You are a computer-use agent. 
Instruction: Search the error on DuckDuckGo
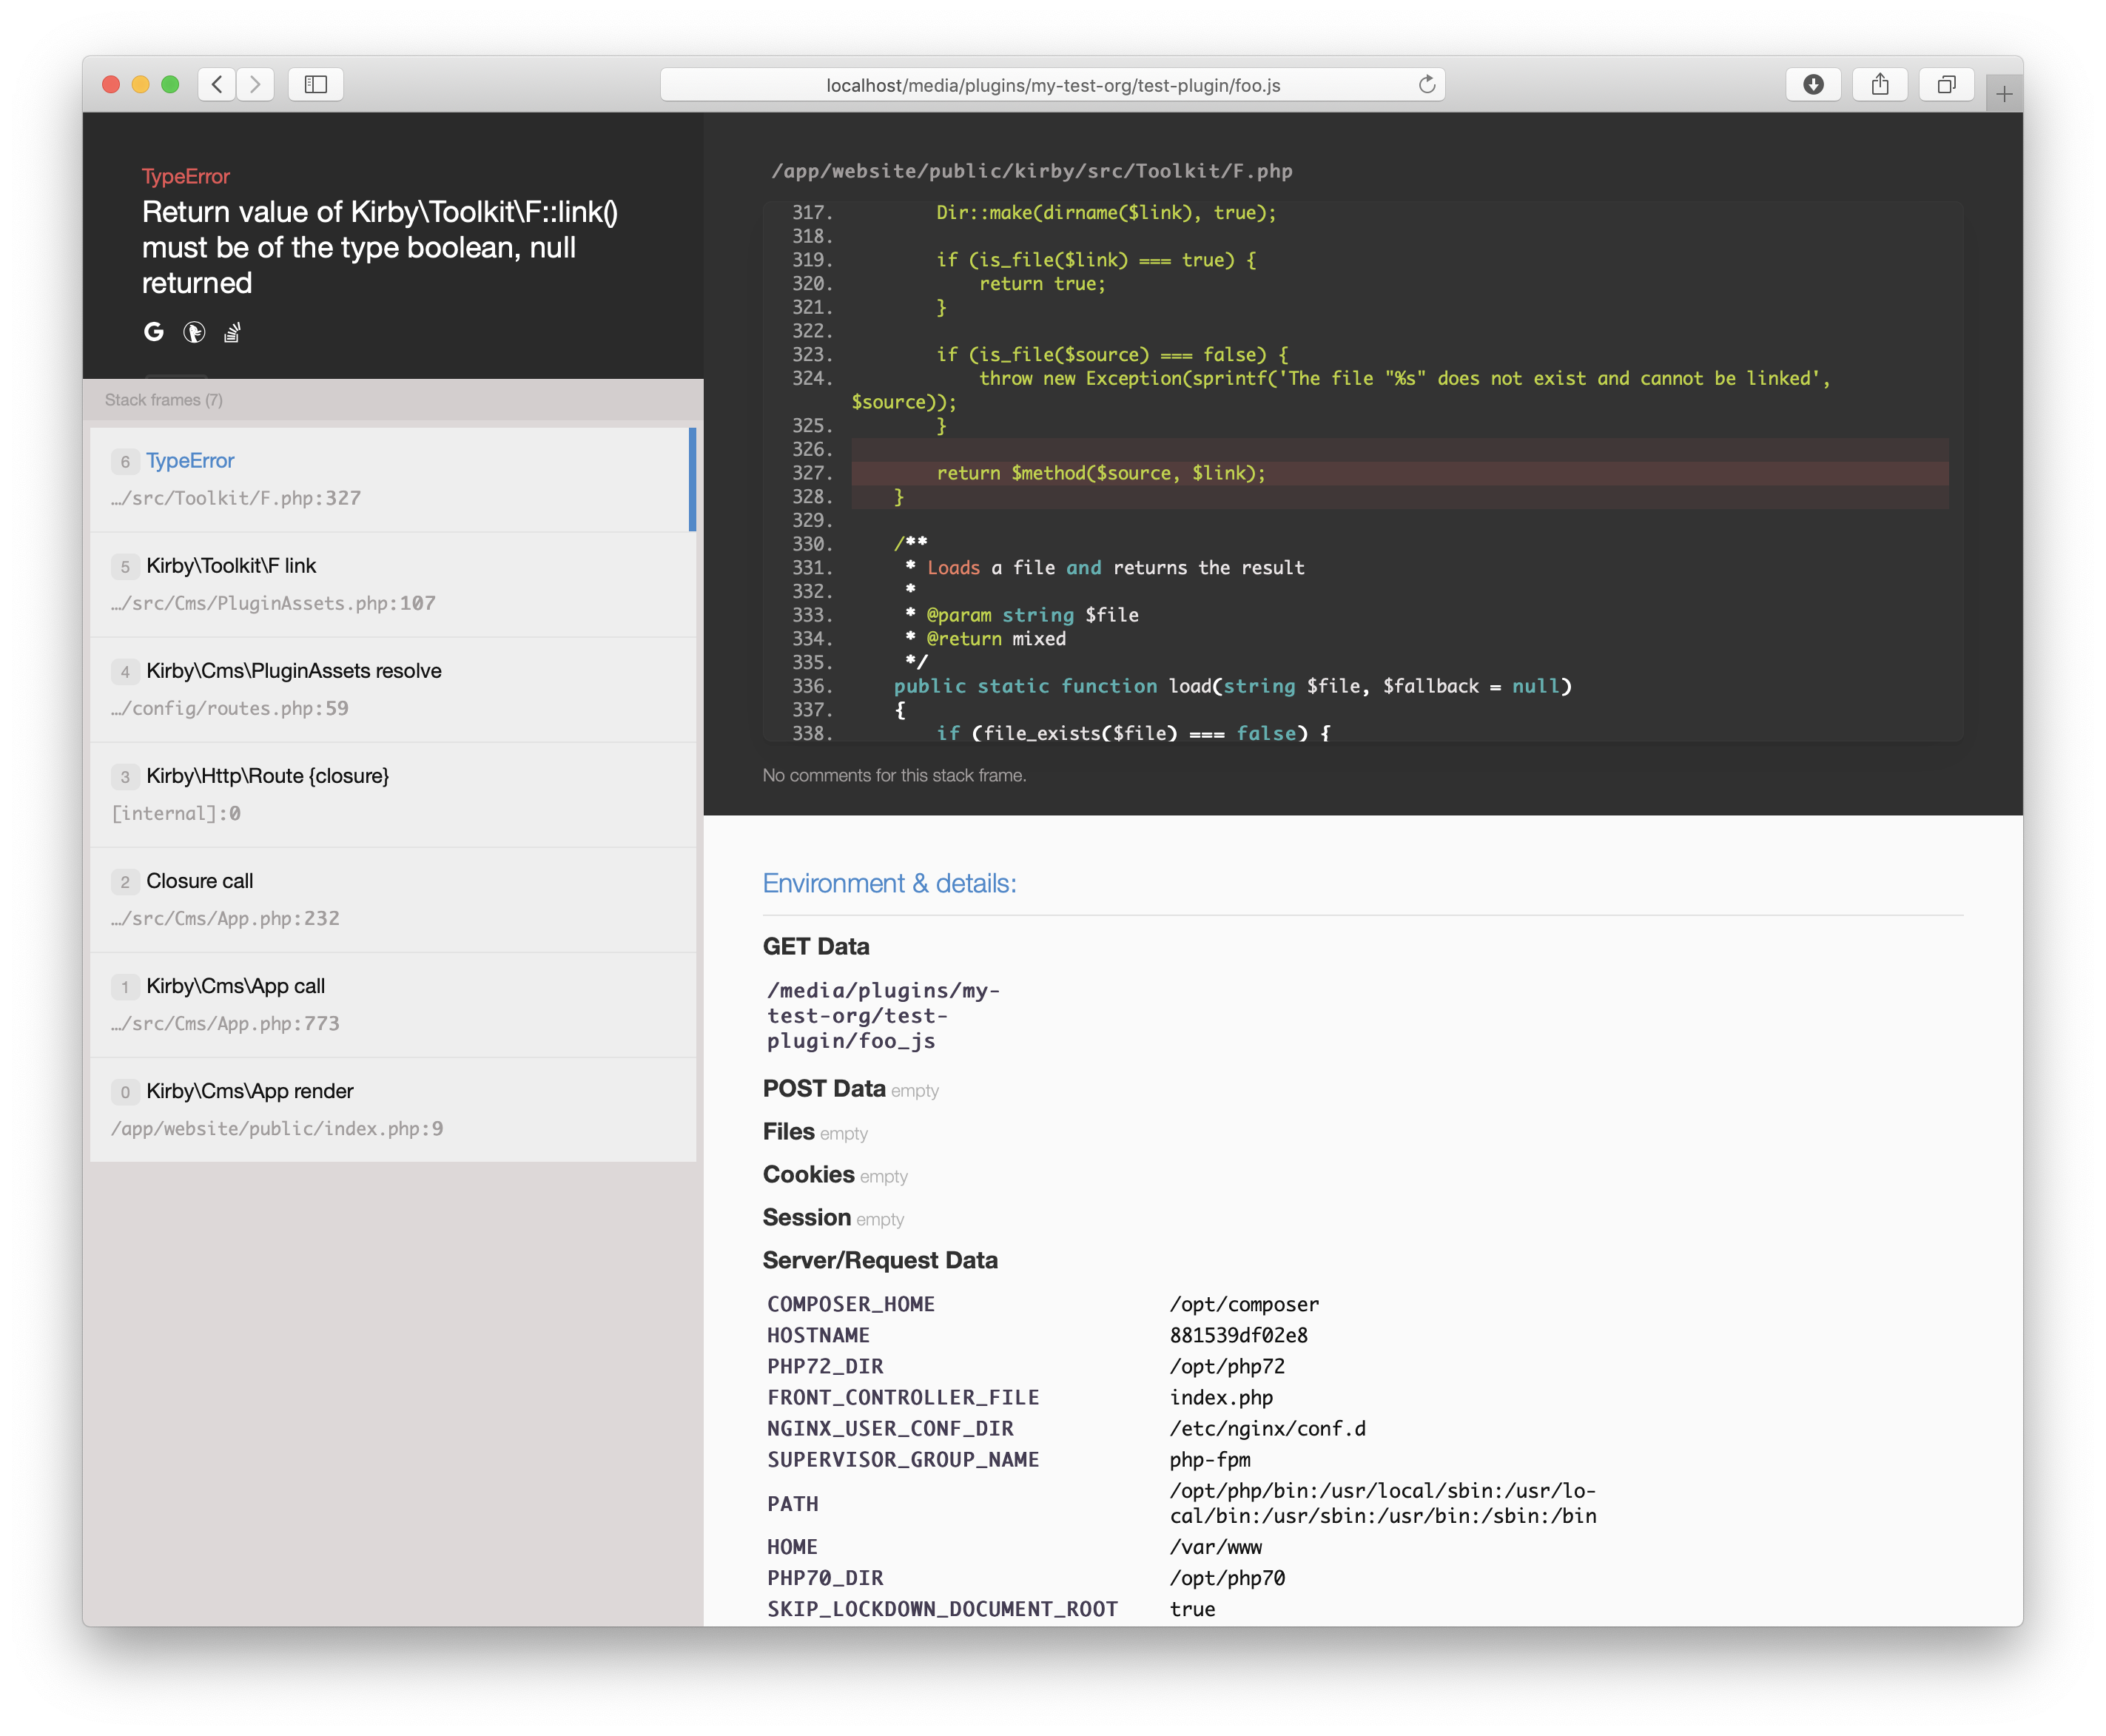pos(194,331)
